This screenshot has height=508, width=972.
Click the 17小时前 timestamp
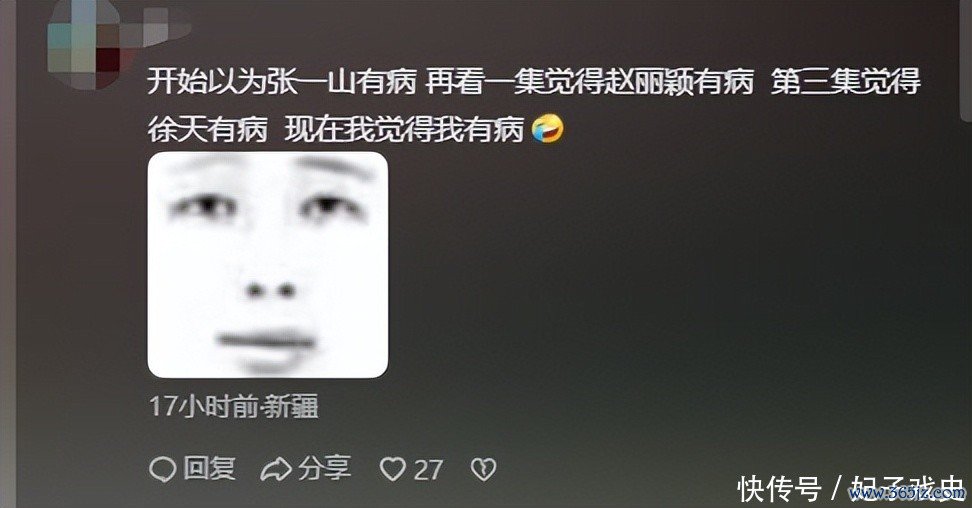point(203,407)
